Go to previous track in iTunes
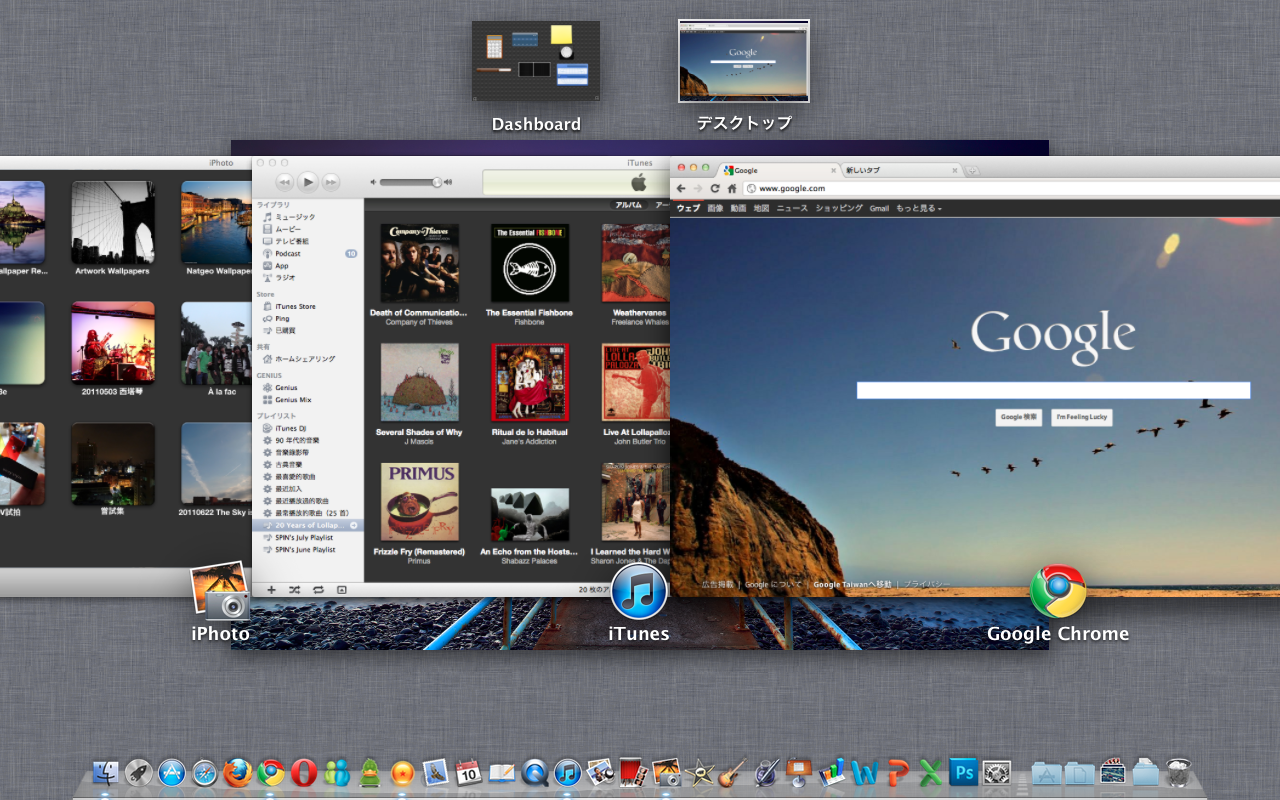The height and width of the screenshot is (800, 1280). (x=284, y=182)
